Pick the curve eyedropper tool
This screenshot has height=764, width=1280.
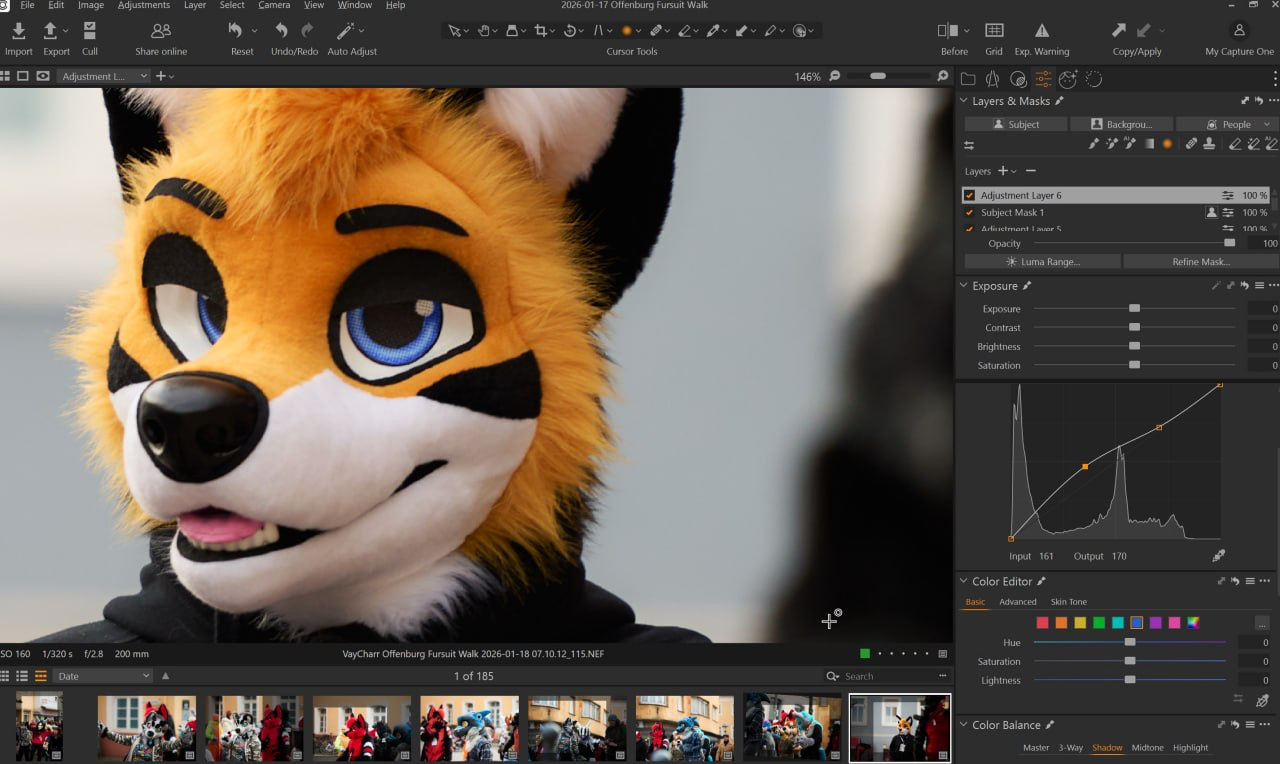coord(1218,556)
